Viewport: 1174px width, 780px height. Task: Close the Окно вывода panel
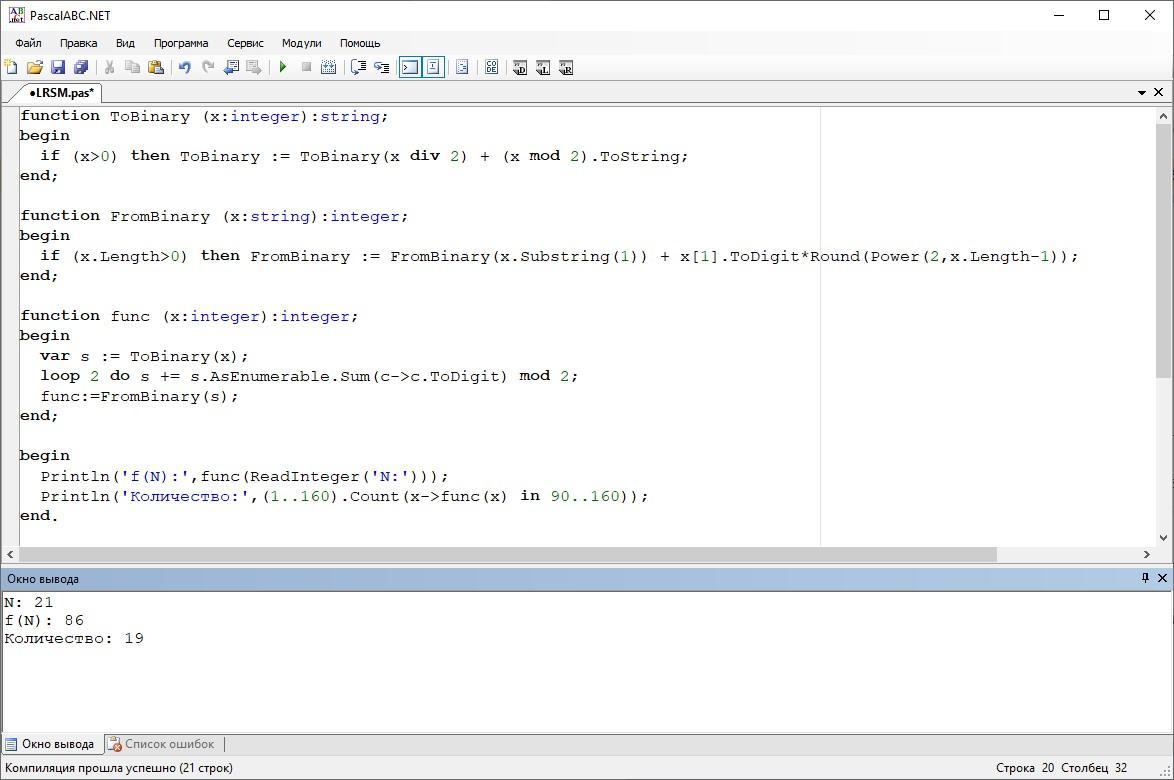coord(1162,578)
